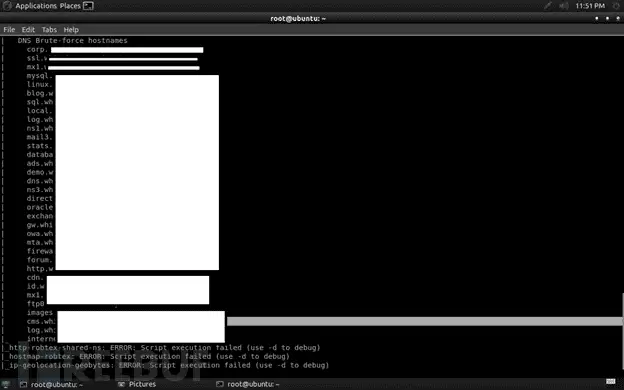Click the 'mysql.' hostname entry
Image resolution: width=624 pixels, height=390 pixels.
pyautogui.click(x=40, y=76)
